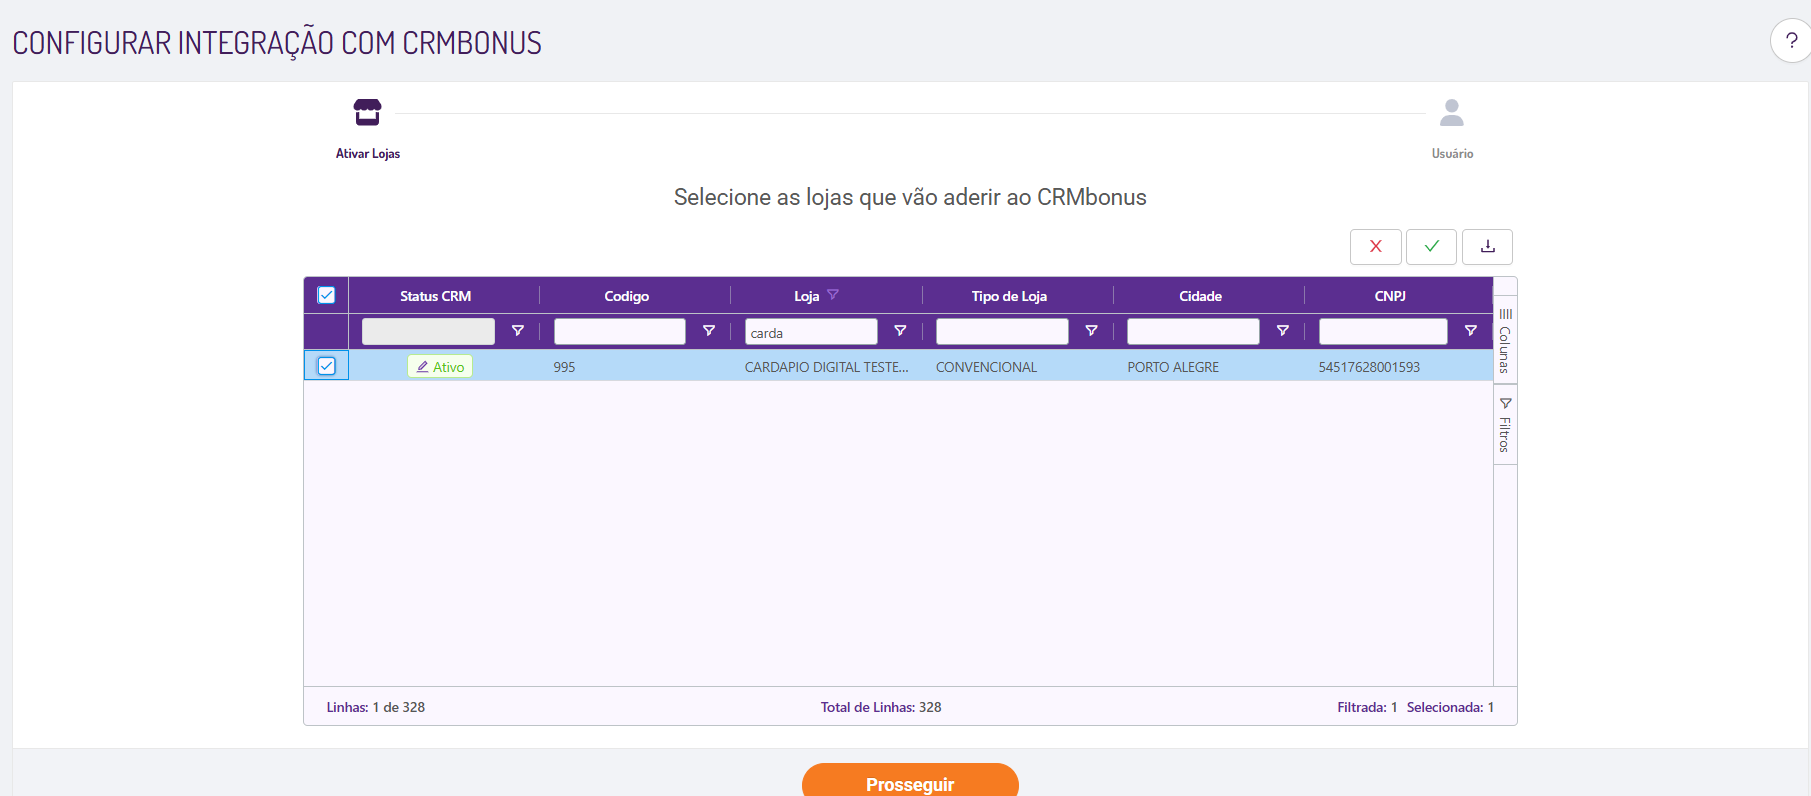Sort by Codigo column header

pyautogui.click(x=627, y=296)
